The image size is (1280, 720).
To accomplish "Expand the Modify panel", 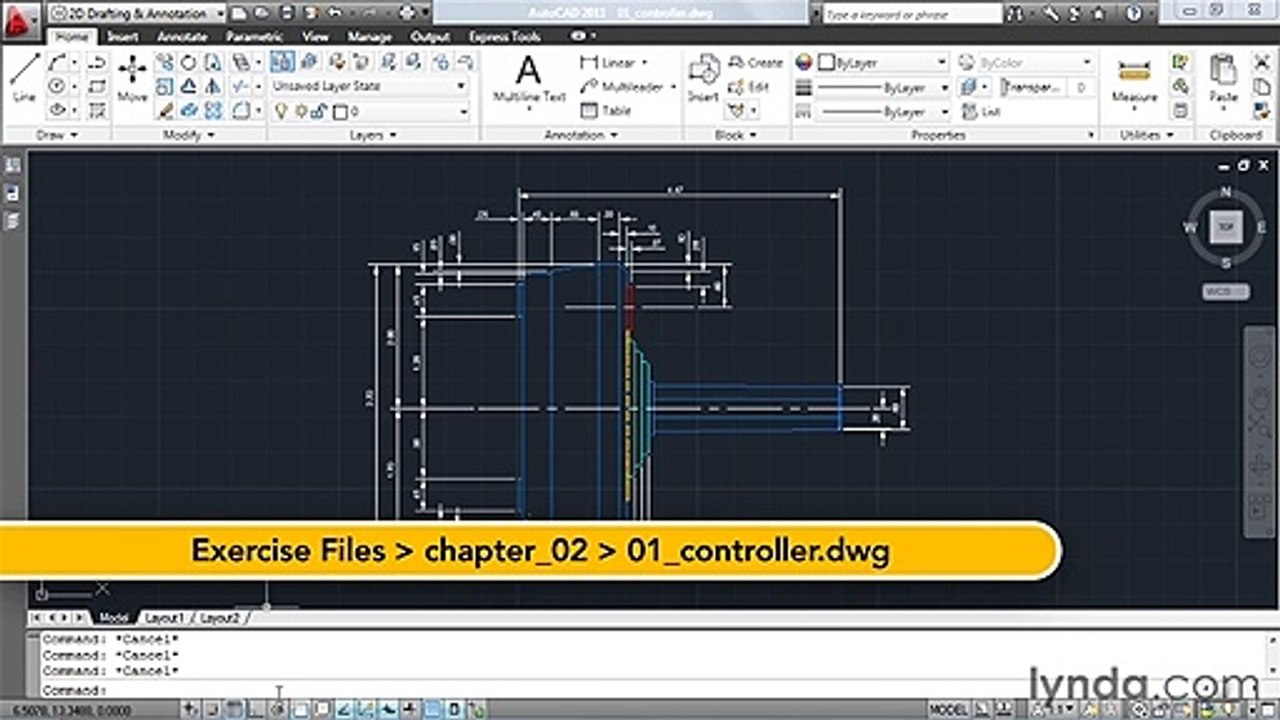I will tap(189, 134).
